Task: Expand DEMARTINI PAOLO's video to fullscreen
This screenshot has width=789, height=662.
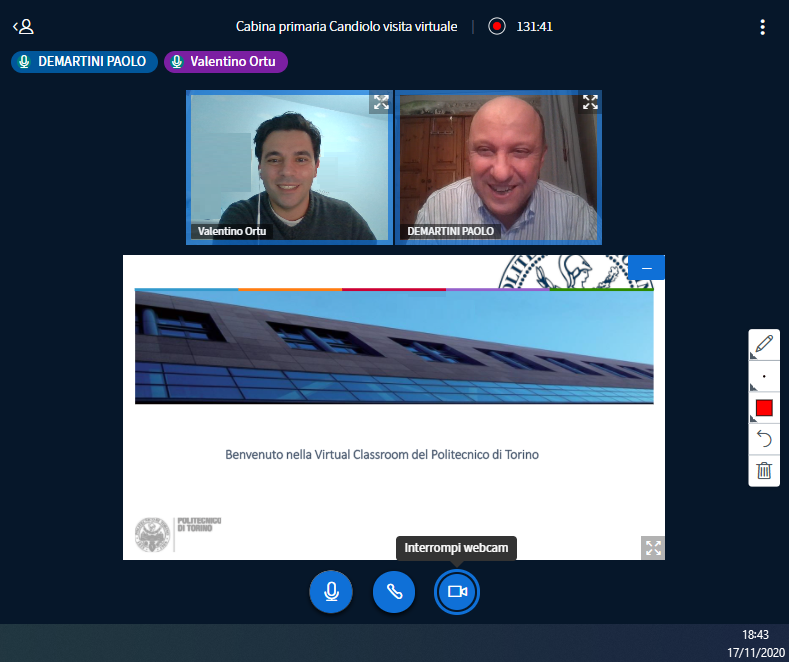Action: click(x=590, y=102)
